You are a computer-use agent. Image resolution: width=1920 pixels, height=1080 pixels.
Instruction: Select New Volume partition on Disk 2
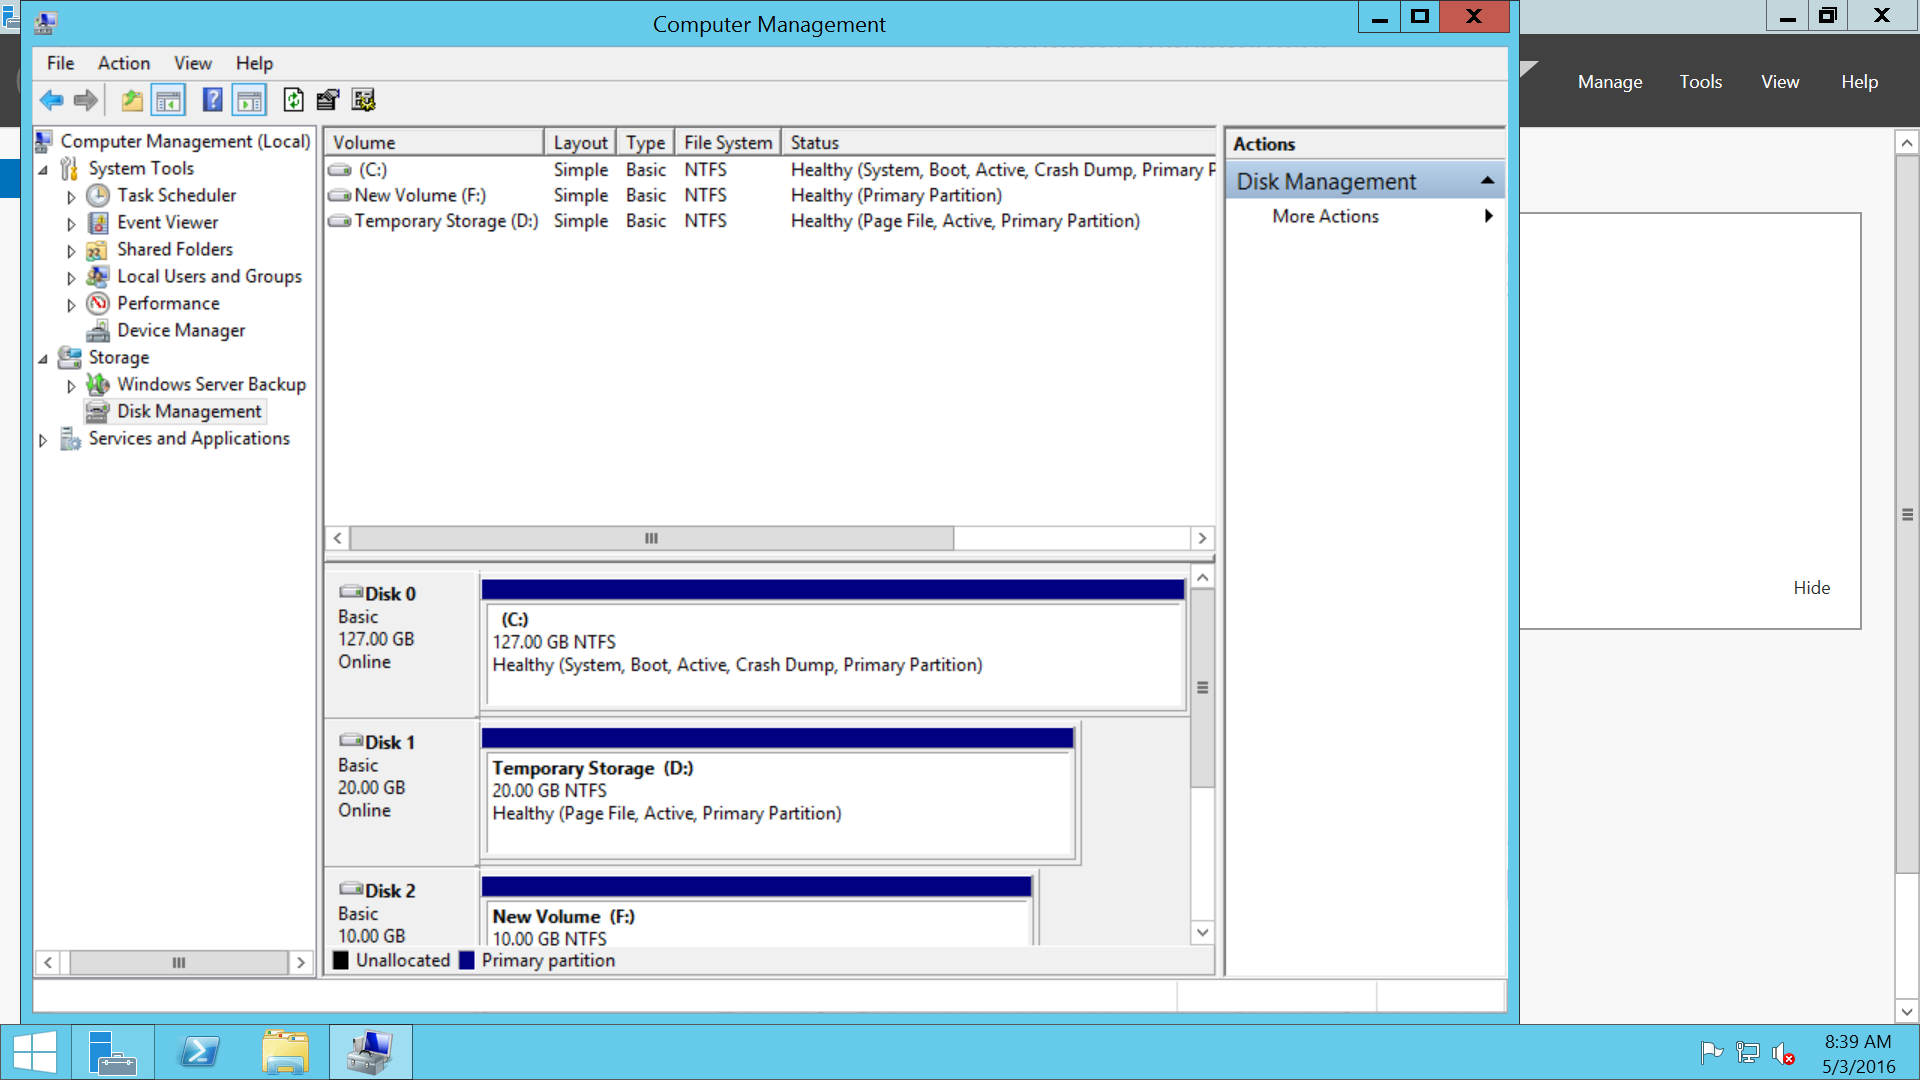pyautogui.click(x=756, y=911)
